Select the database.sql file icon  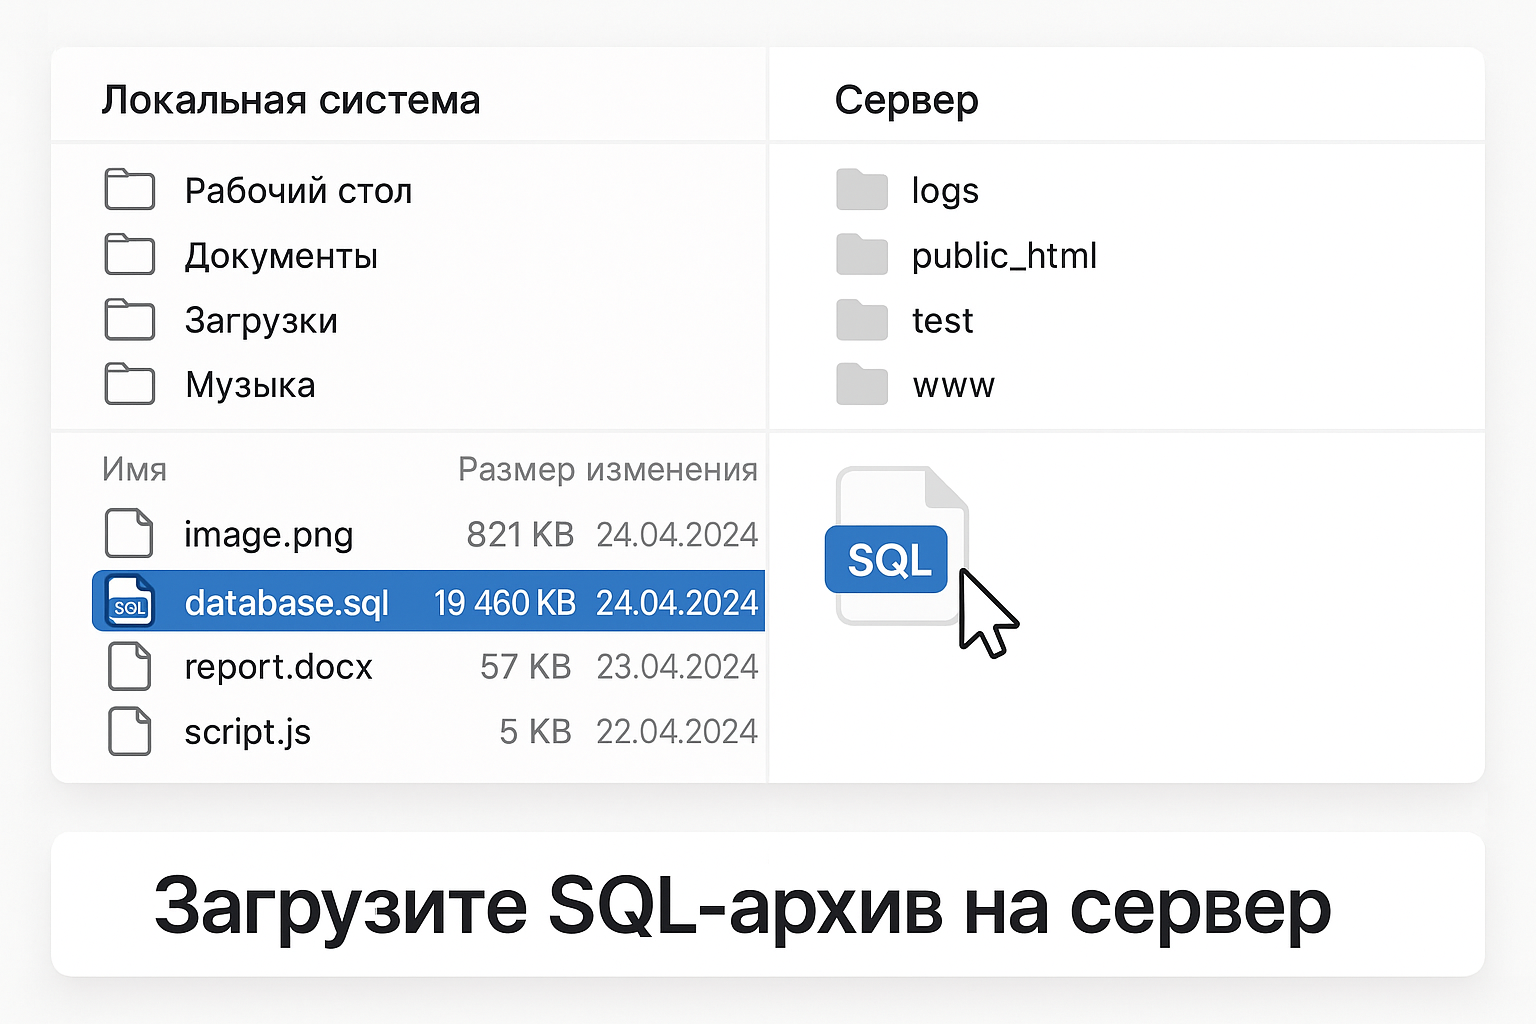(128, 601)
